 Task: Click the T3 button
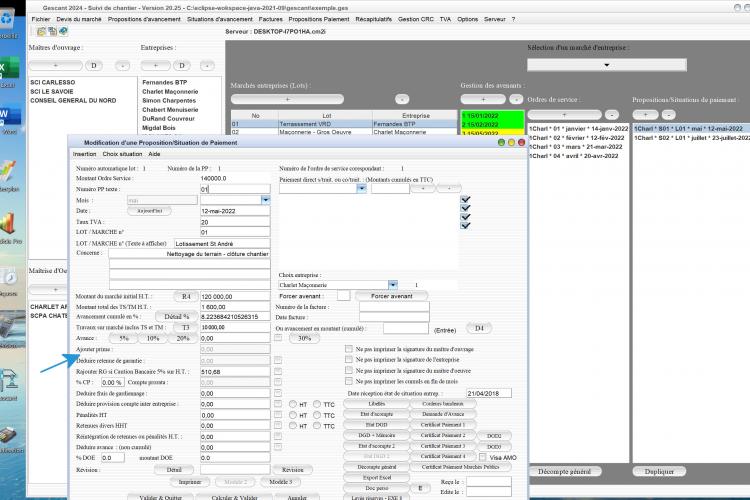[186, 328]
